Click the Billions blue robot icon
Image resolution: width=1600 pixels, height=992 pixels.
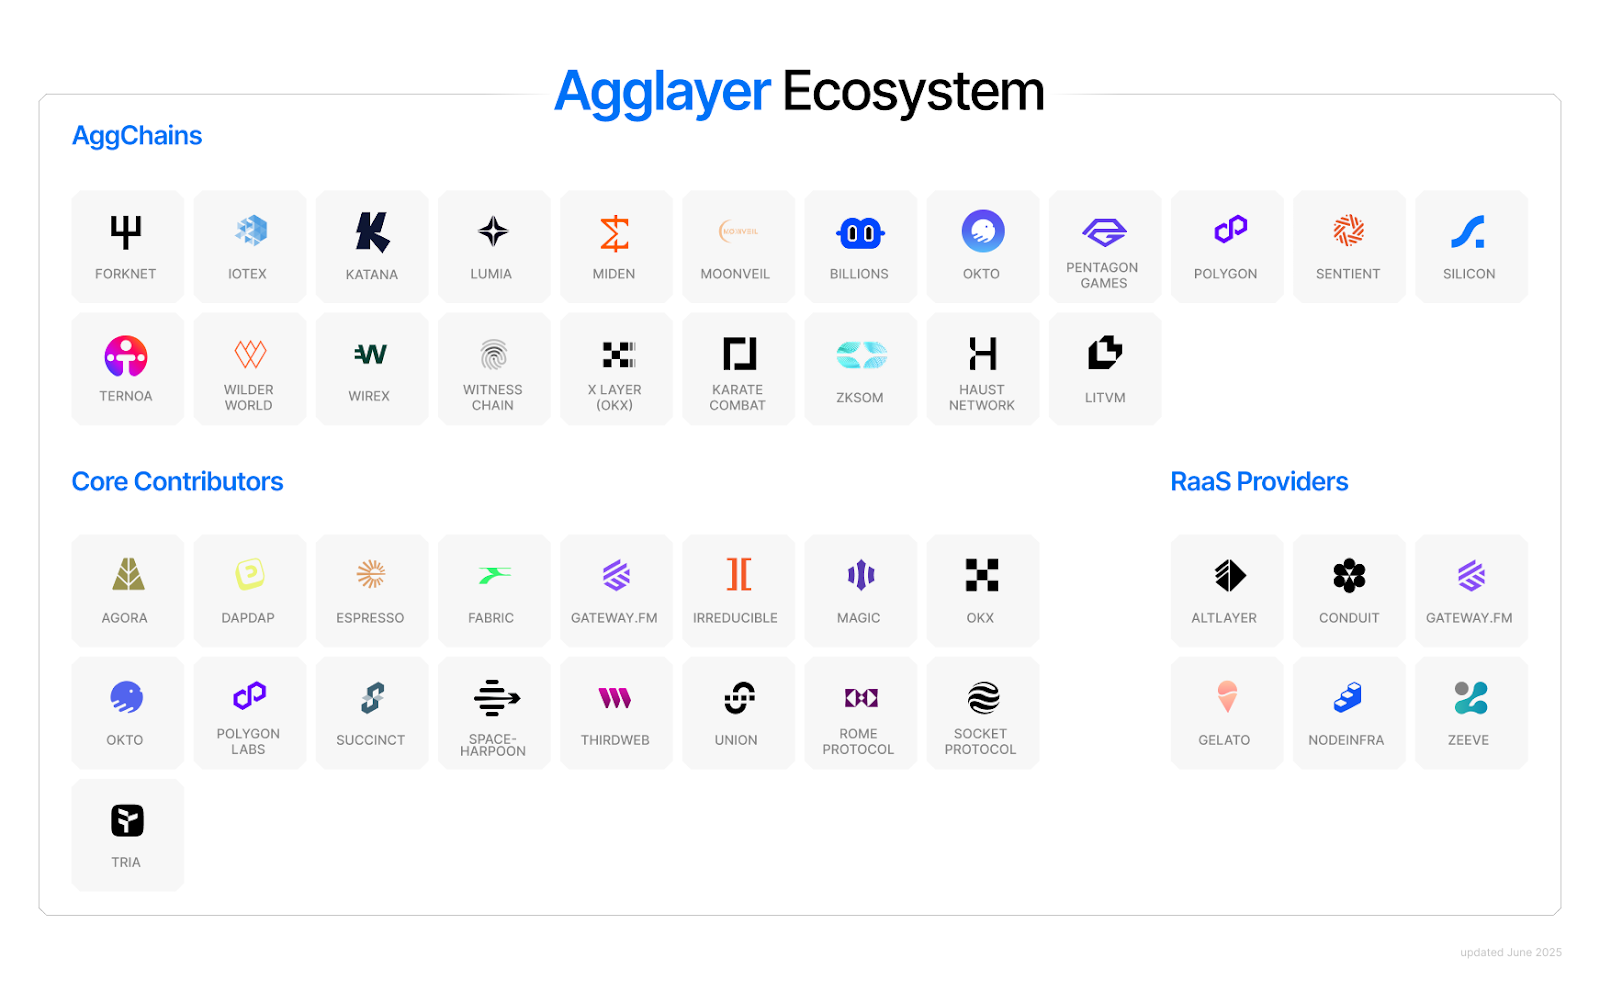[x=860, y=233]
